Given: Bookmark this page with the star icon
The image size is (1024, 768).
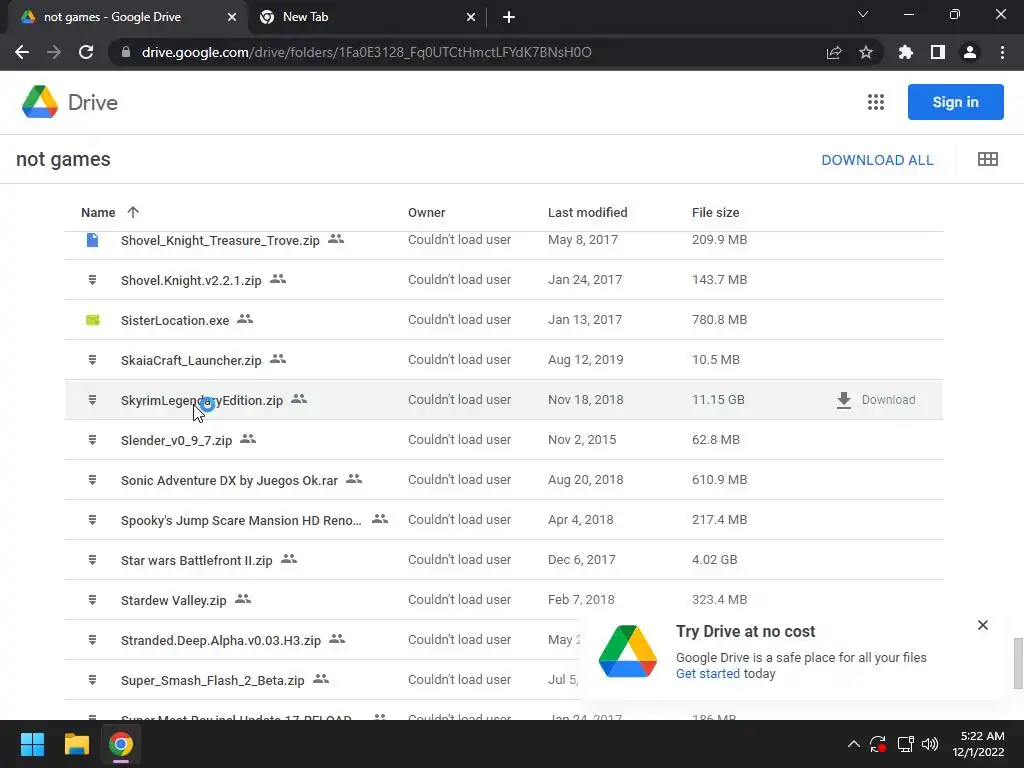Looking at the screenshot, I should 866,52.
